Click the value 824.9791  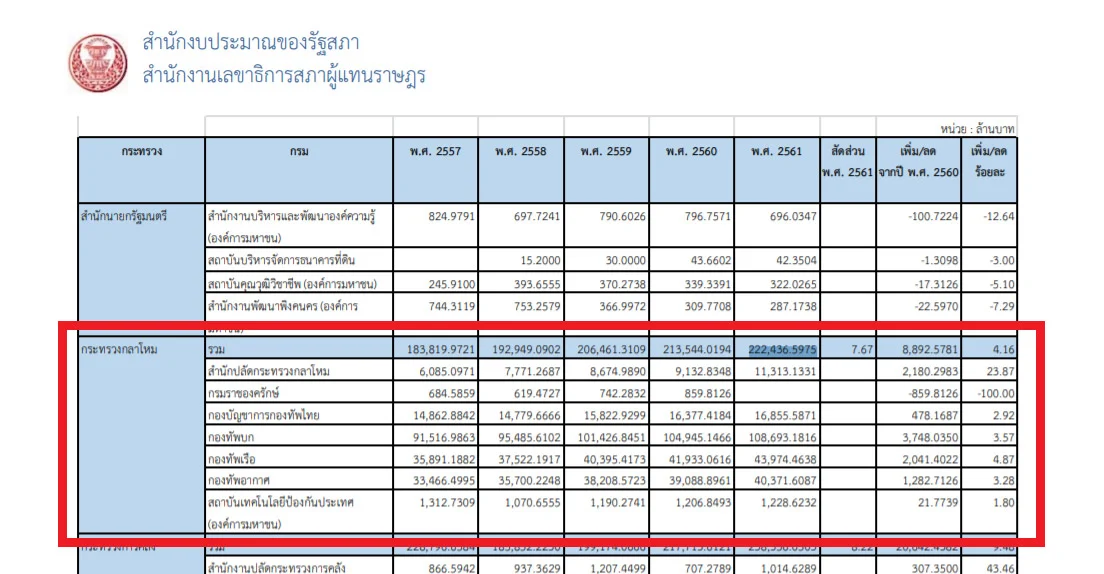click(451, 216)
